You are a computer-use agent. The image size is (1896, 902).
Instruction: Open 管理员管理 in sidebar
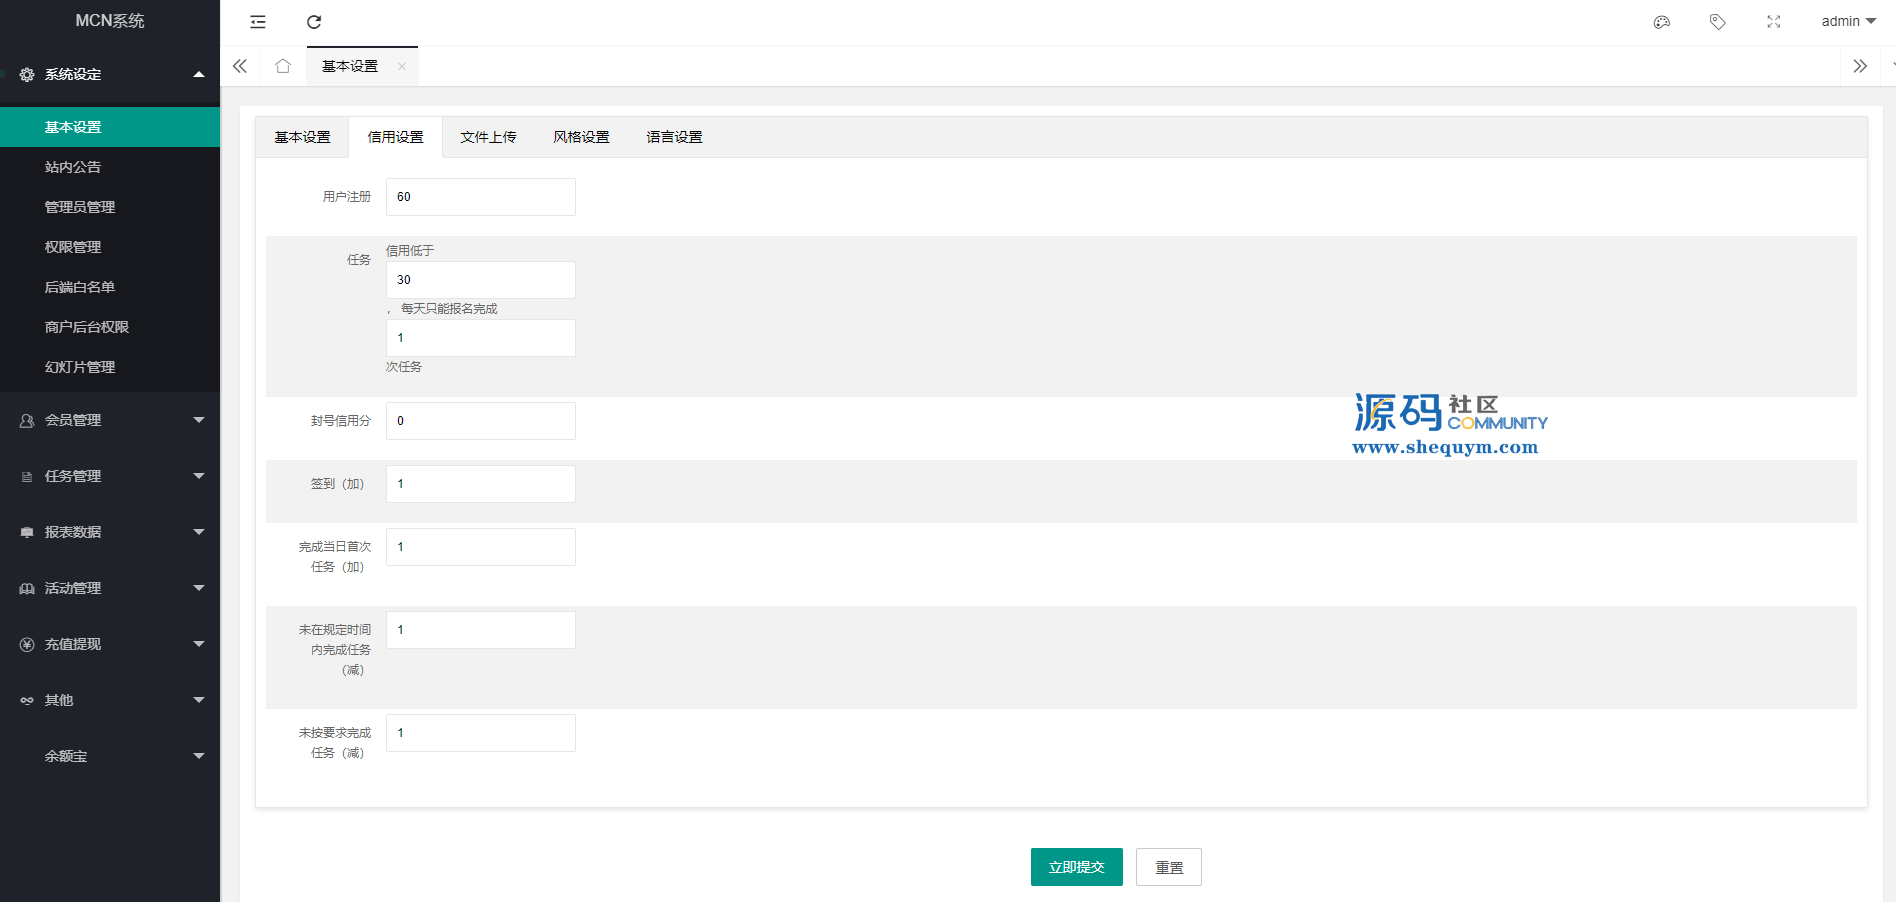[x=110, y=207]
